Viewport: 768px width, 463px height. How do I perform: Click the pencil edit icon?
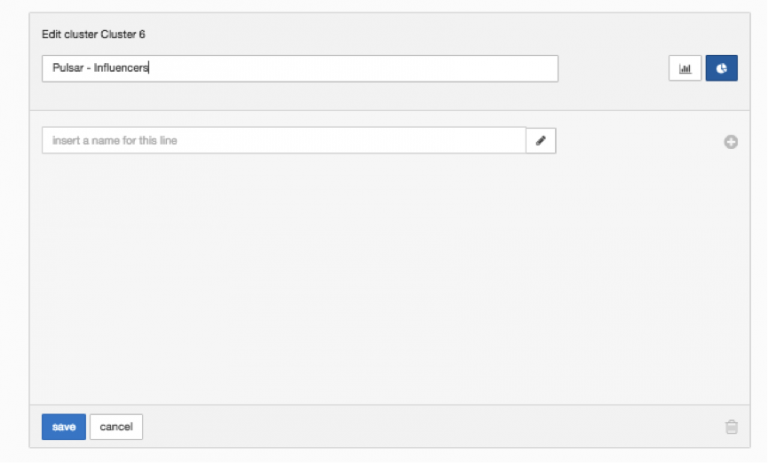click(x=541, y=141)
